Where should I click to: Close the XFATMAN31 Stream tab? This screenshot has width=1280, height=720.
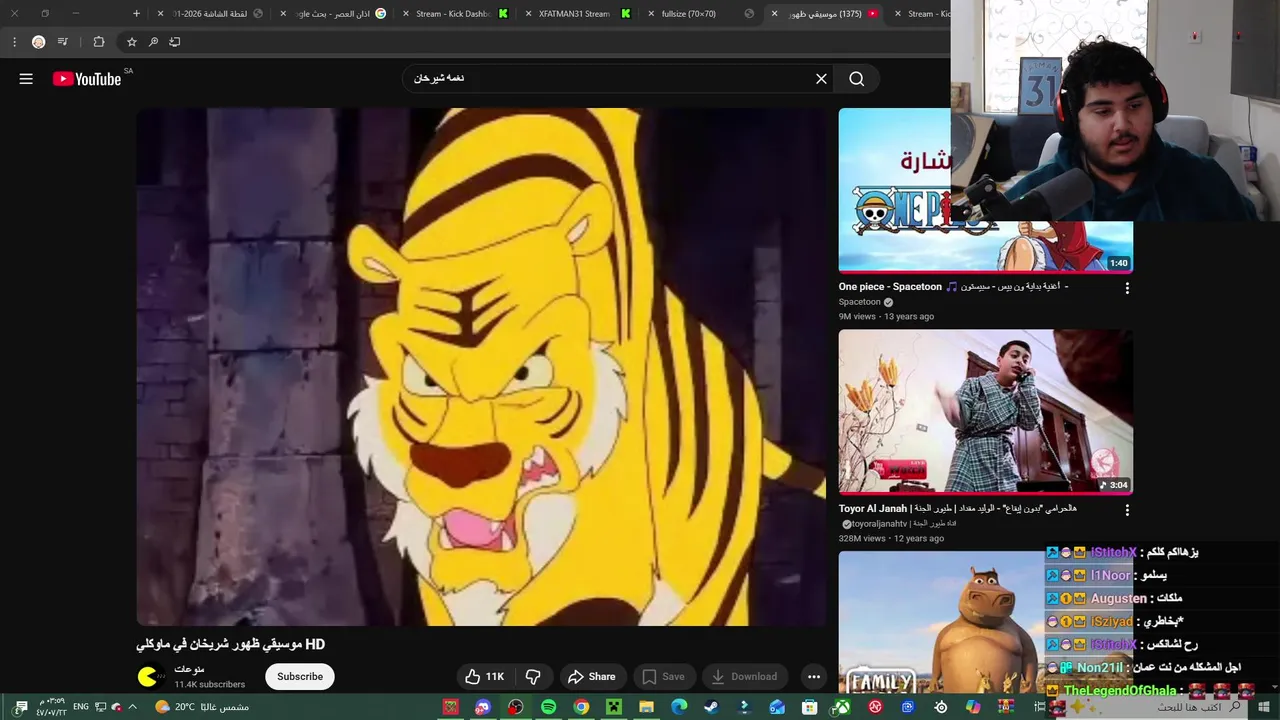(528, 14)
